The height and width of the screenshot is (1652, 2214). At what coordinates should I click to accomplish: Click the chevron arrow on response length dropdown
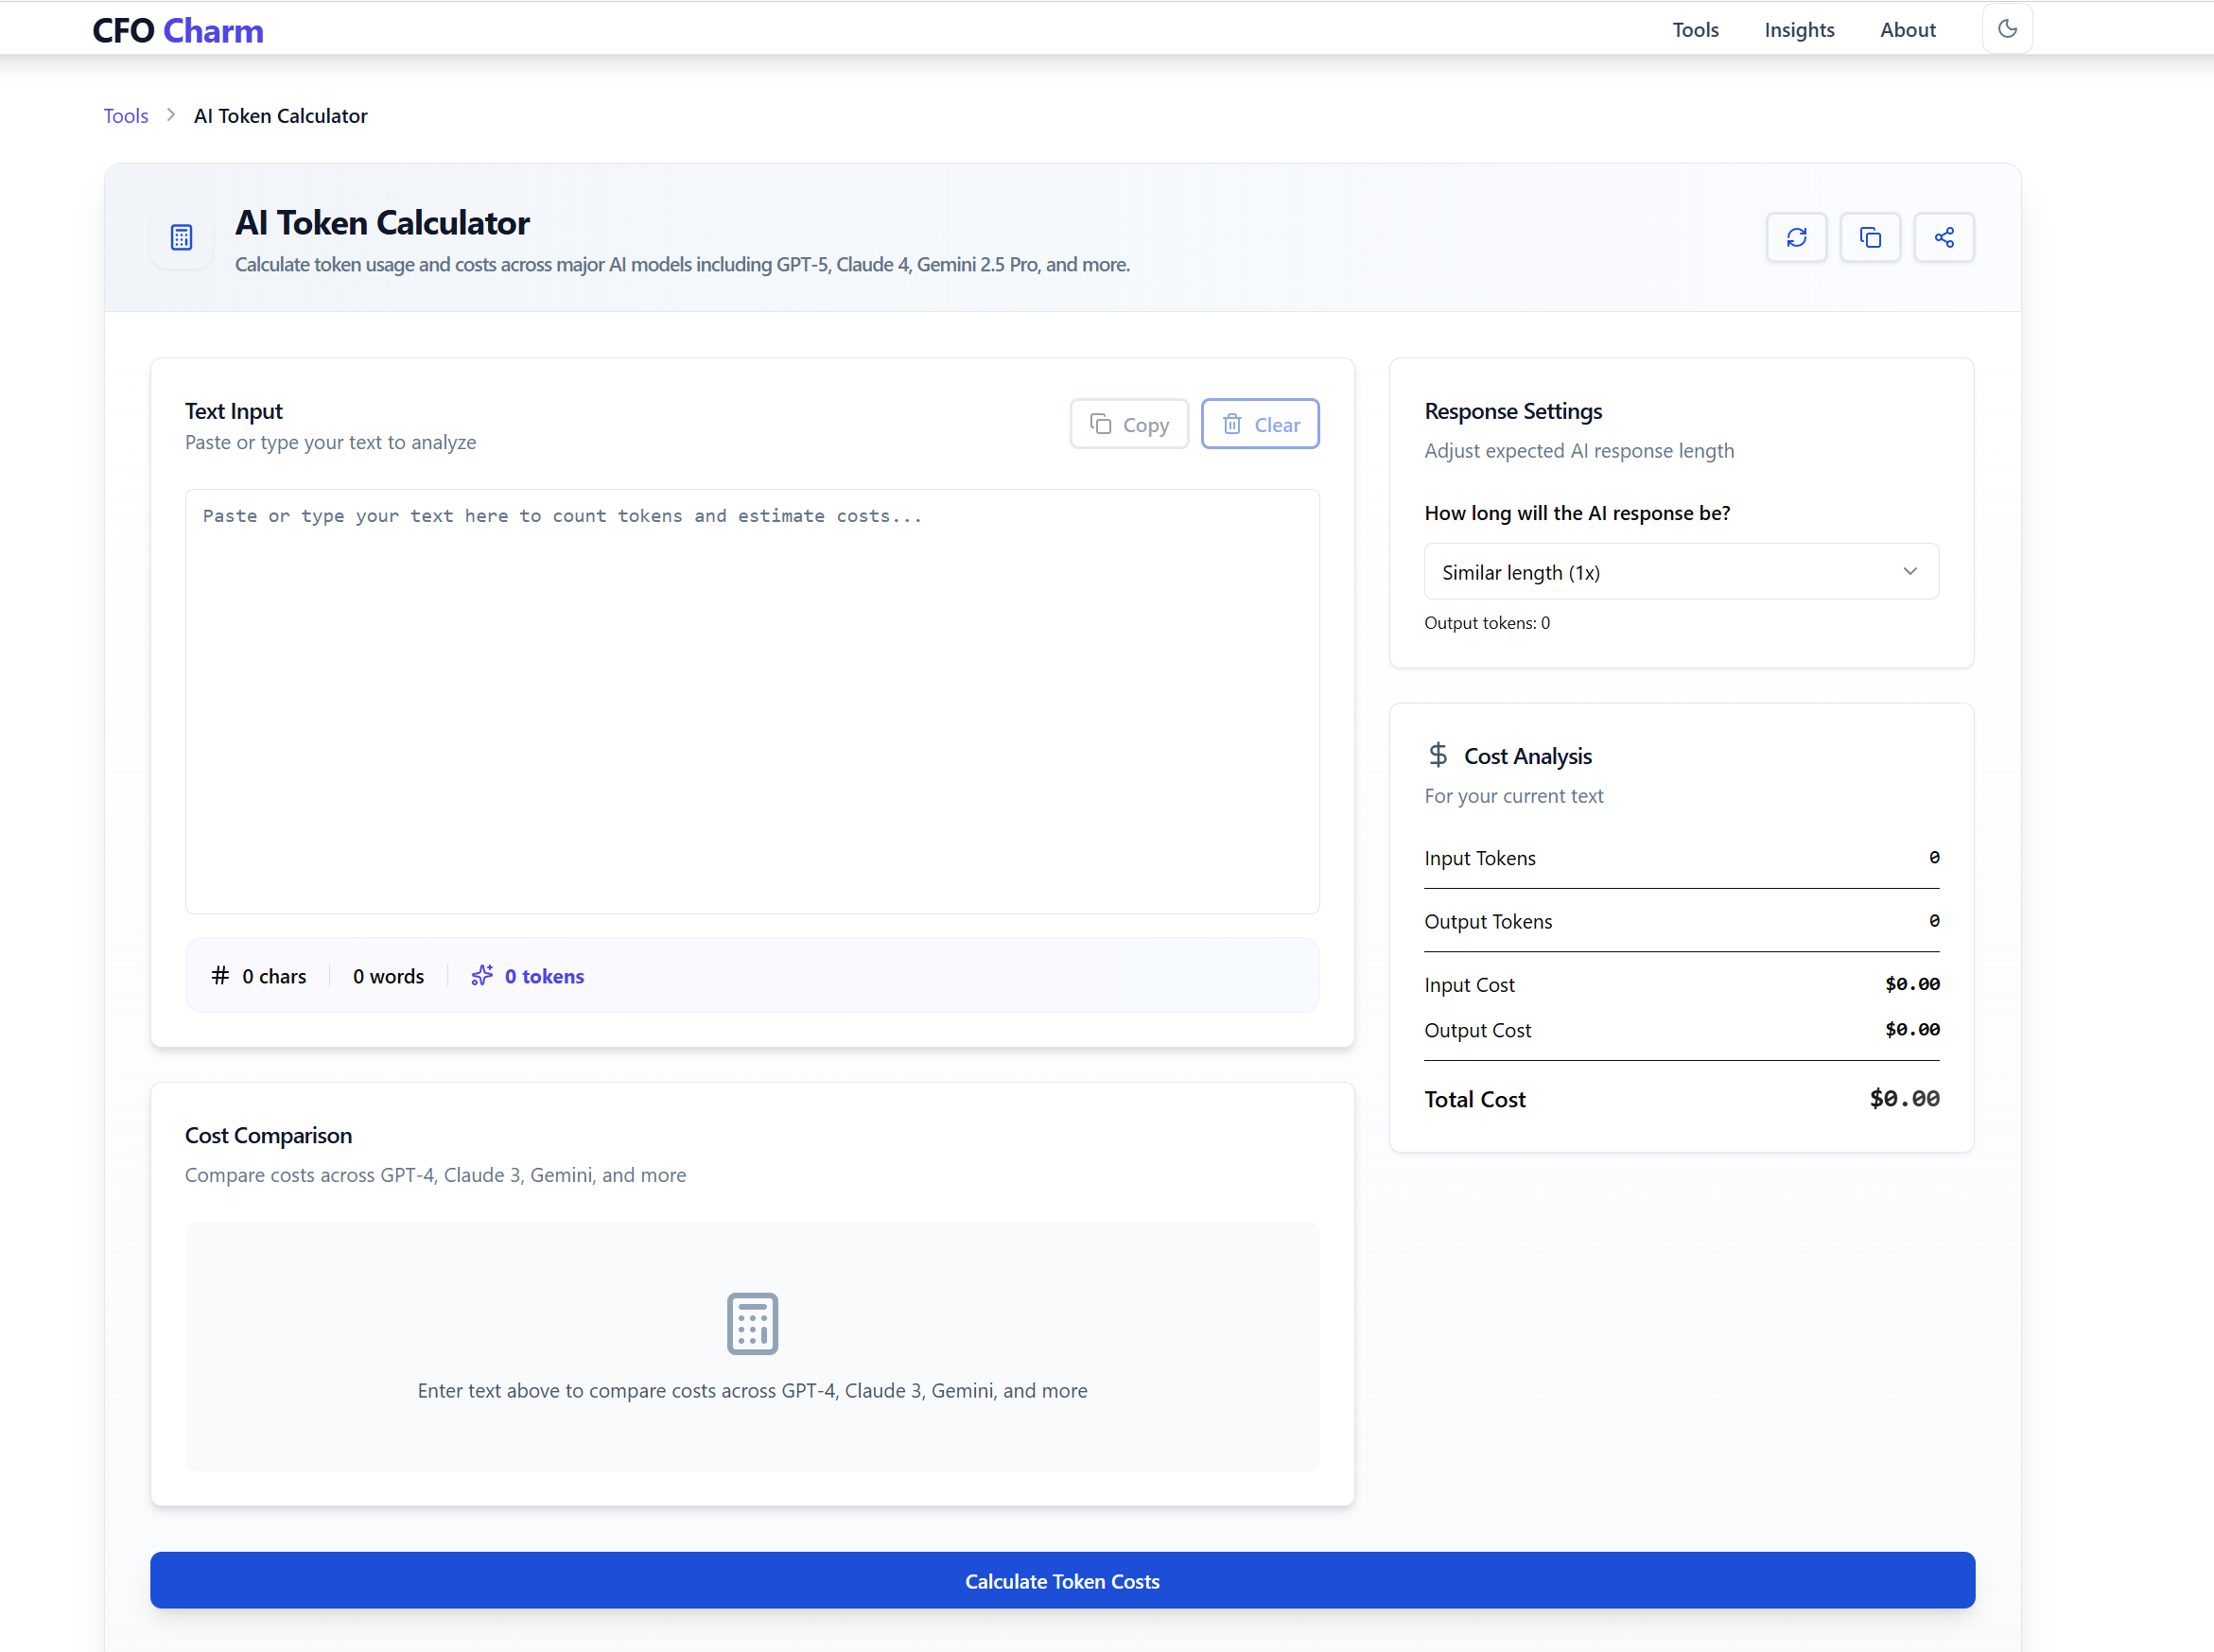pyautogui.click(x=1909, y=571)
